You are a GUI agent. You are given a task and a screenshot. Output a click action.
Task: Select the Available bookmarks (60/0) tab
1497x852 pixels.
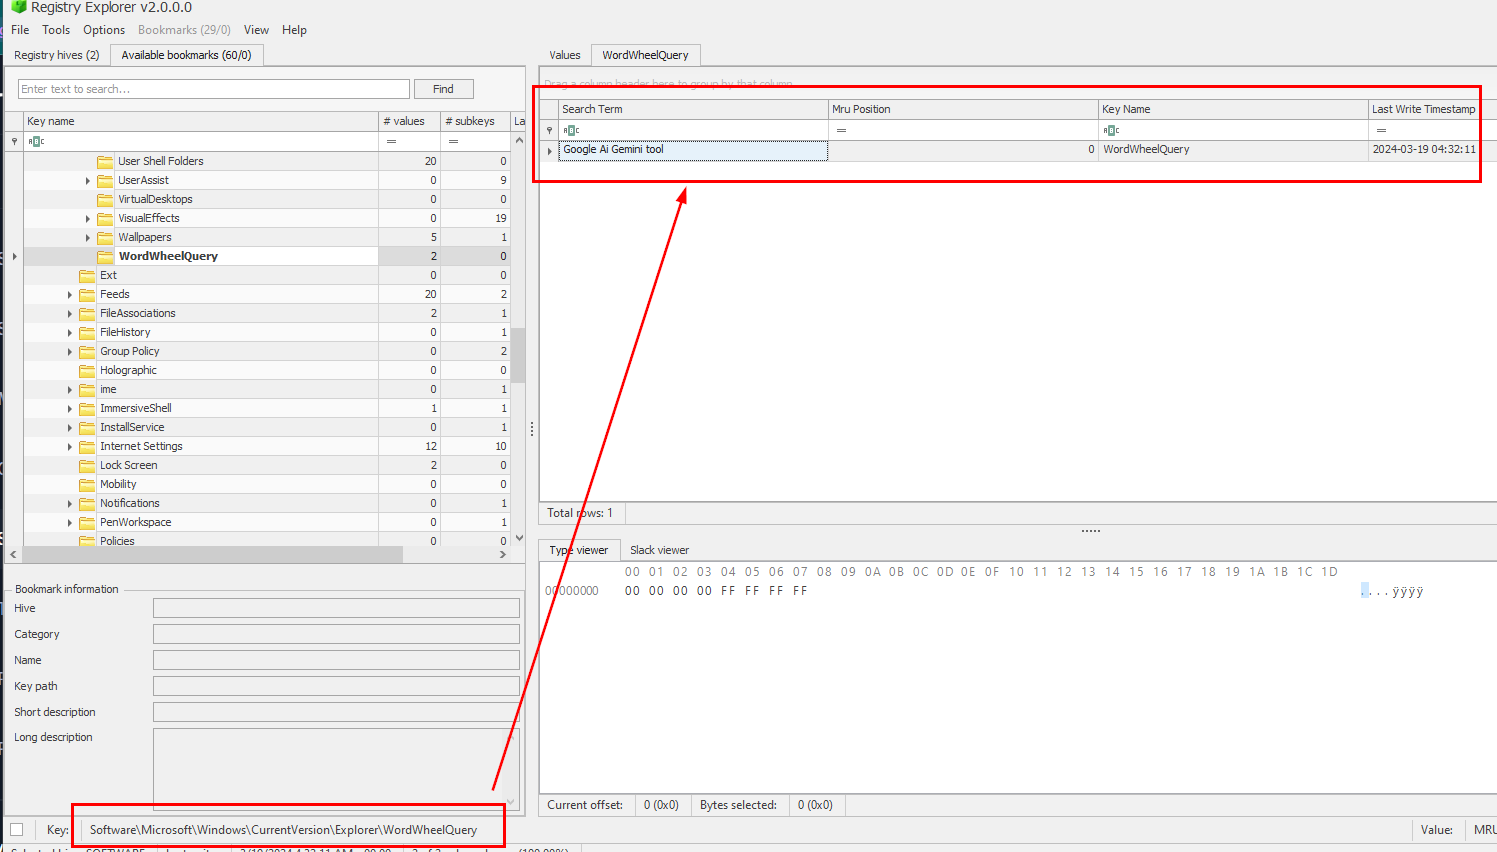(186, 55)
